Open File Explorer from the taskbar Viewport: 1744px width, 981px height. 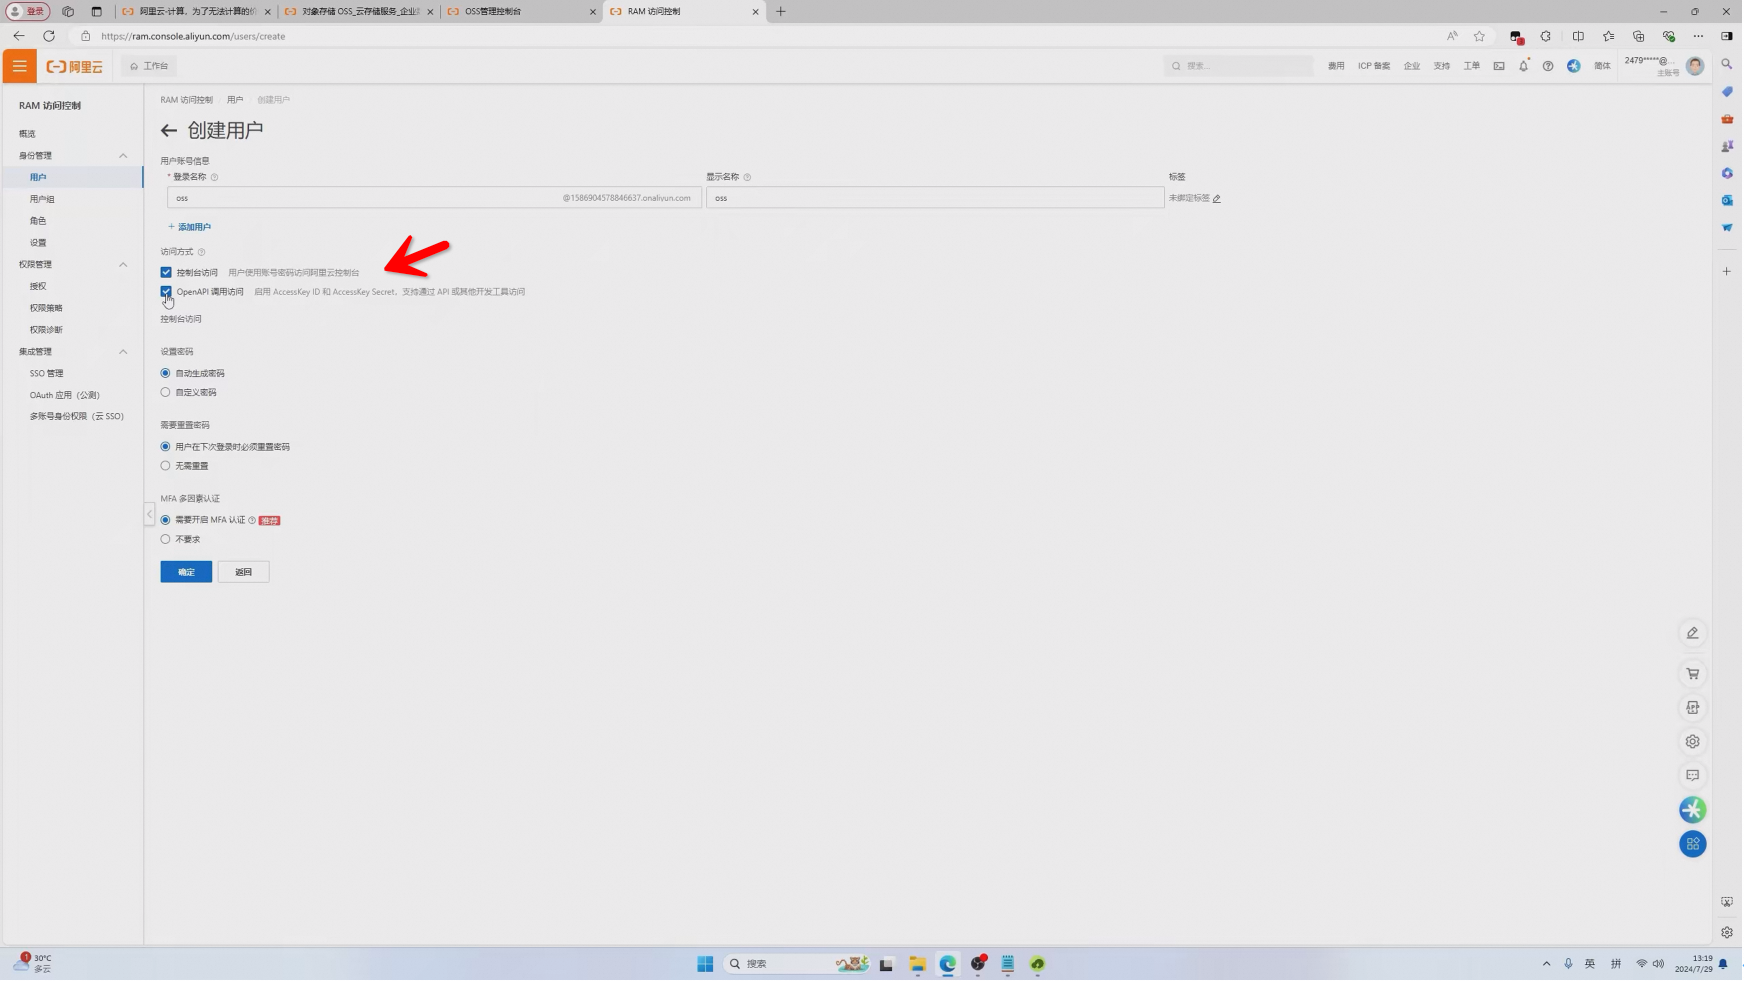click(x=917, y=964)
